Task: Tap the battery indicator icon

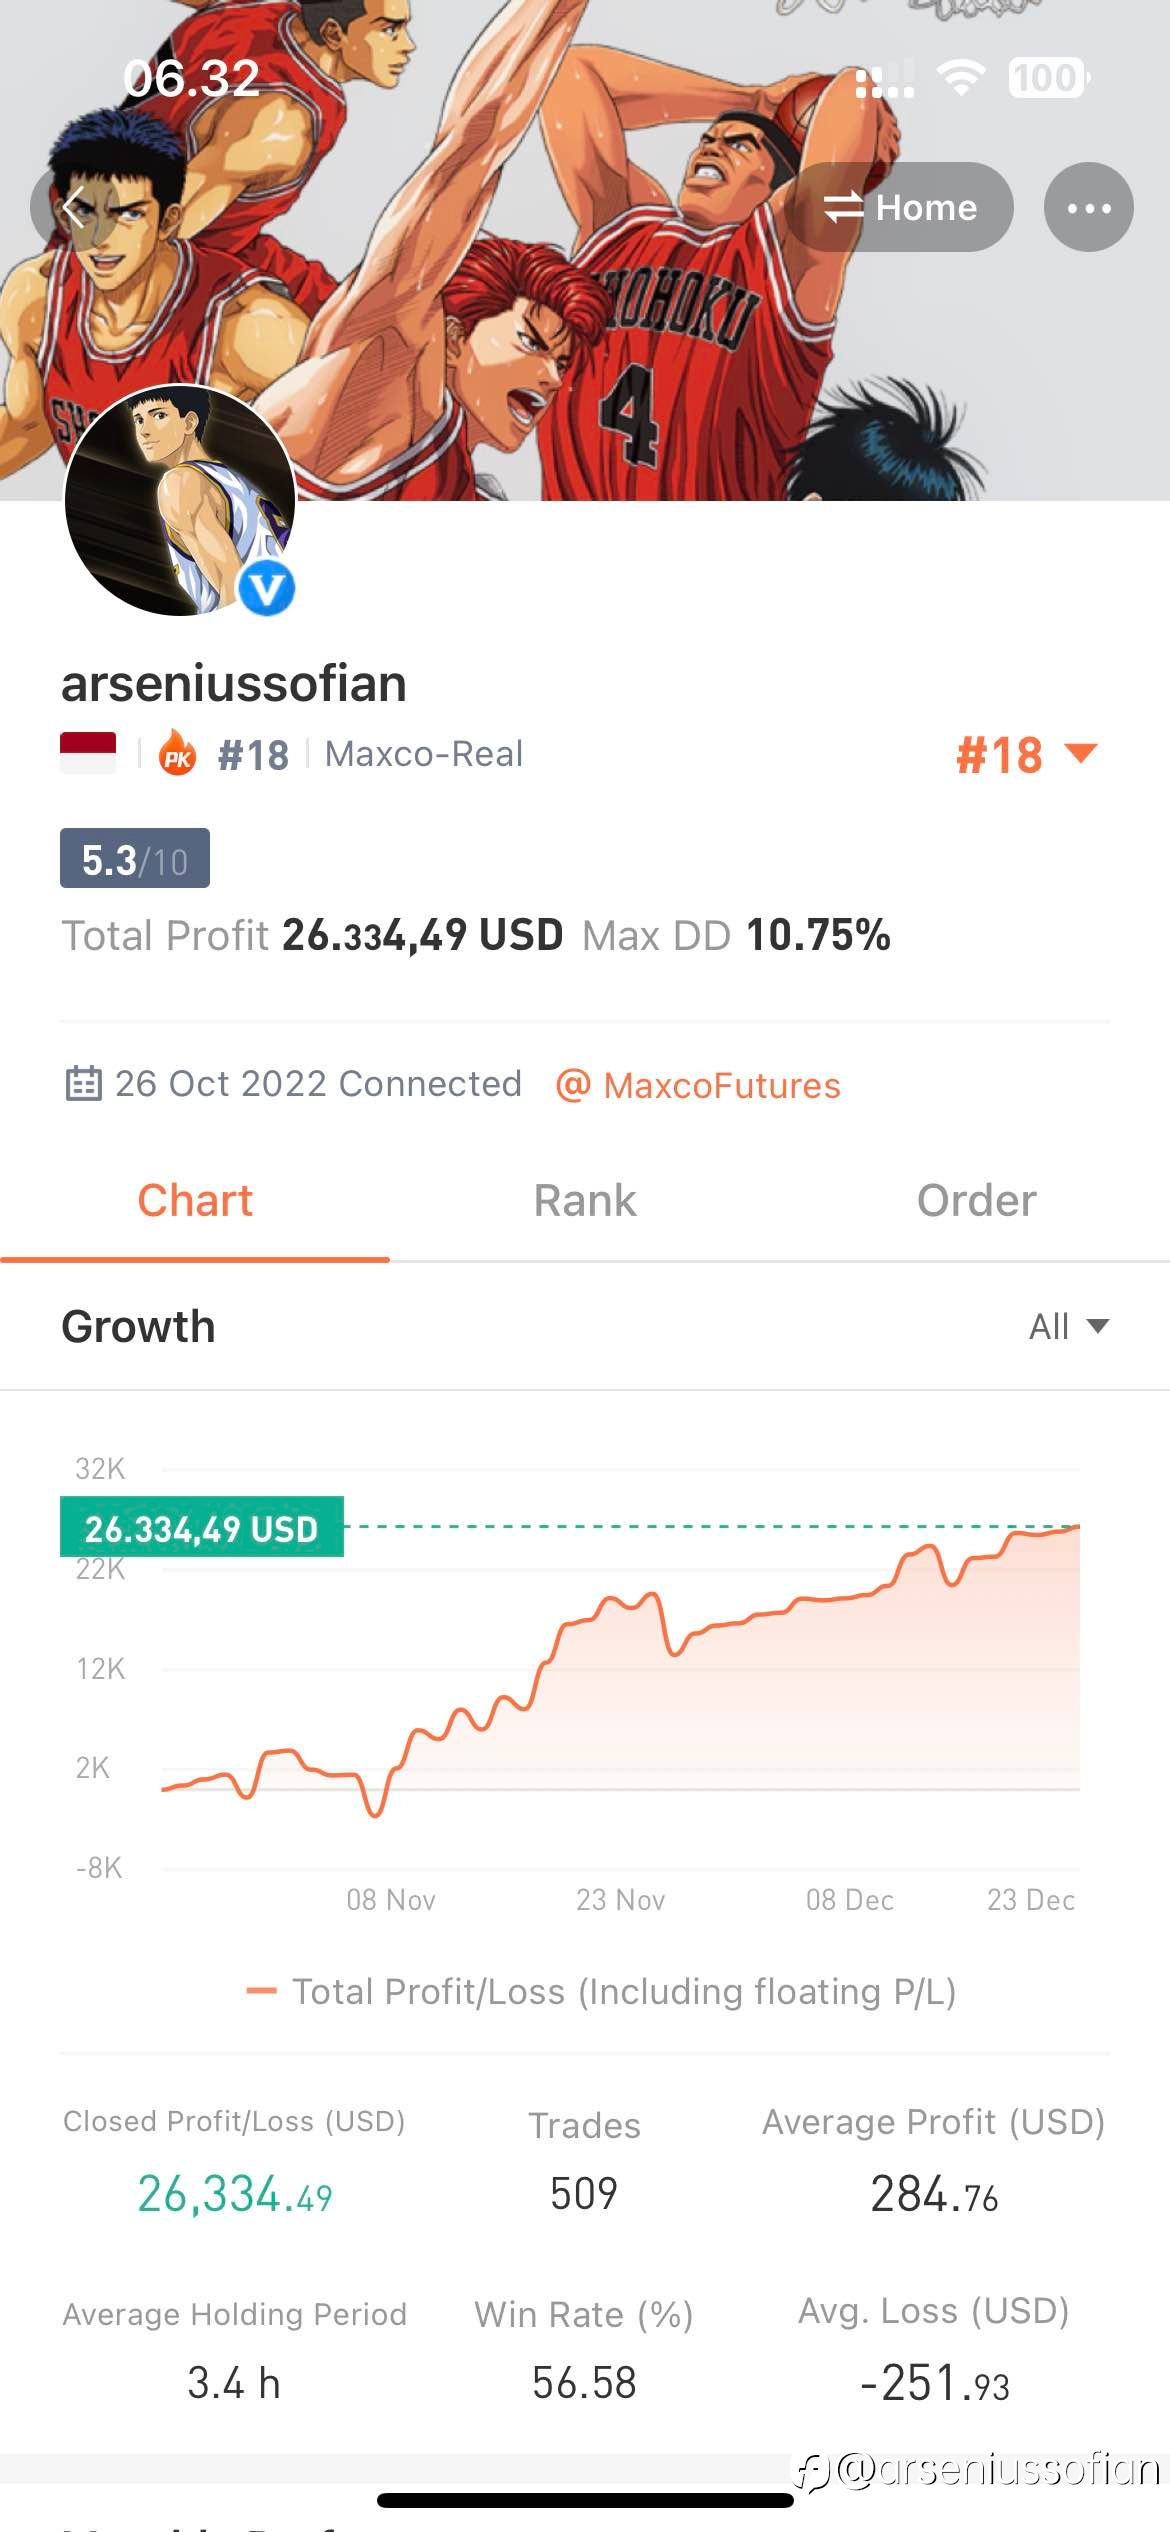Action: click(x=1048, y=78)
